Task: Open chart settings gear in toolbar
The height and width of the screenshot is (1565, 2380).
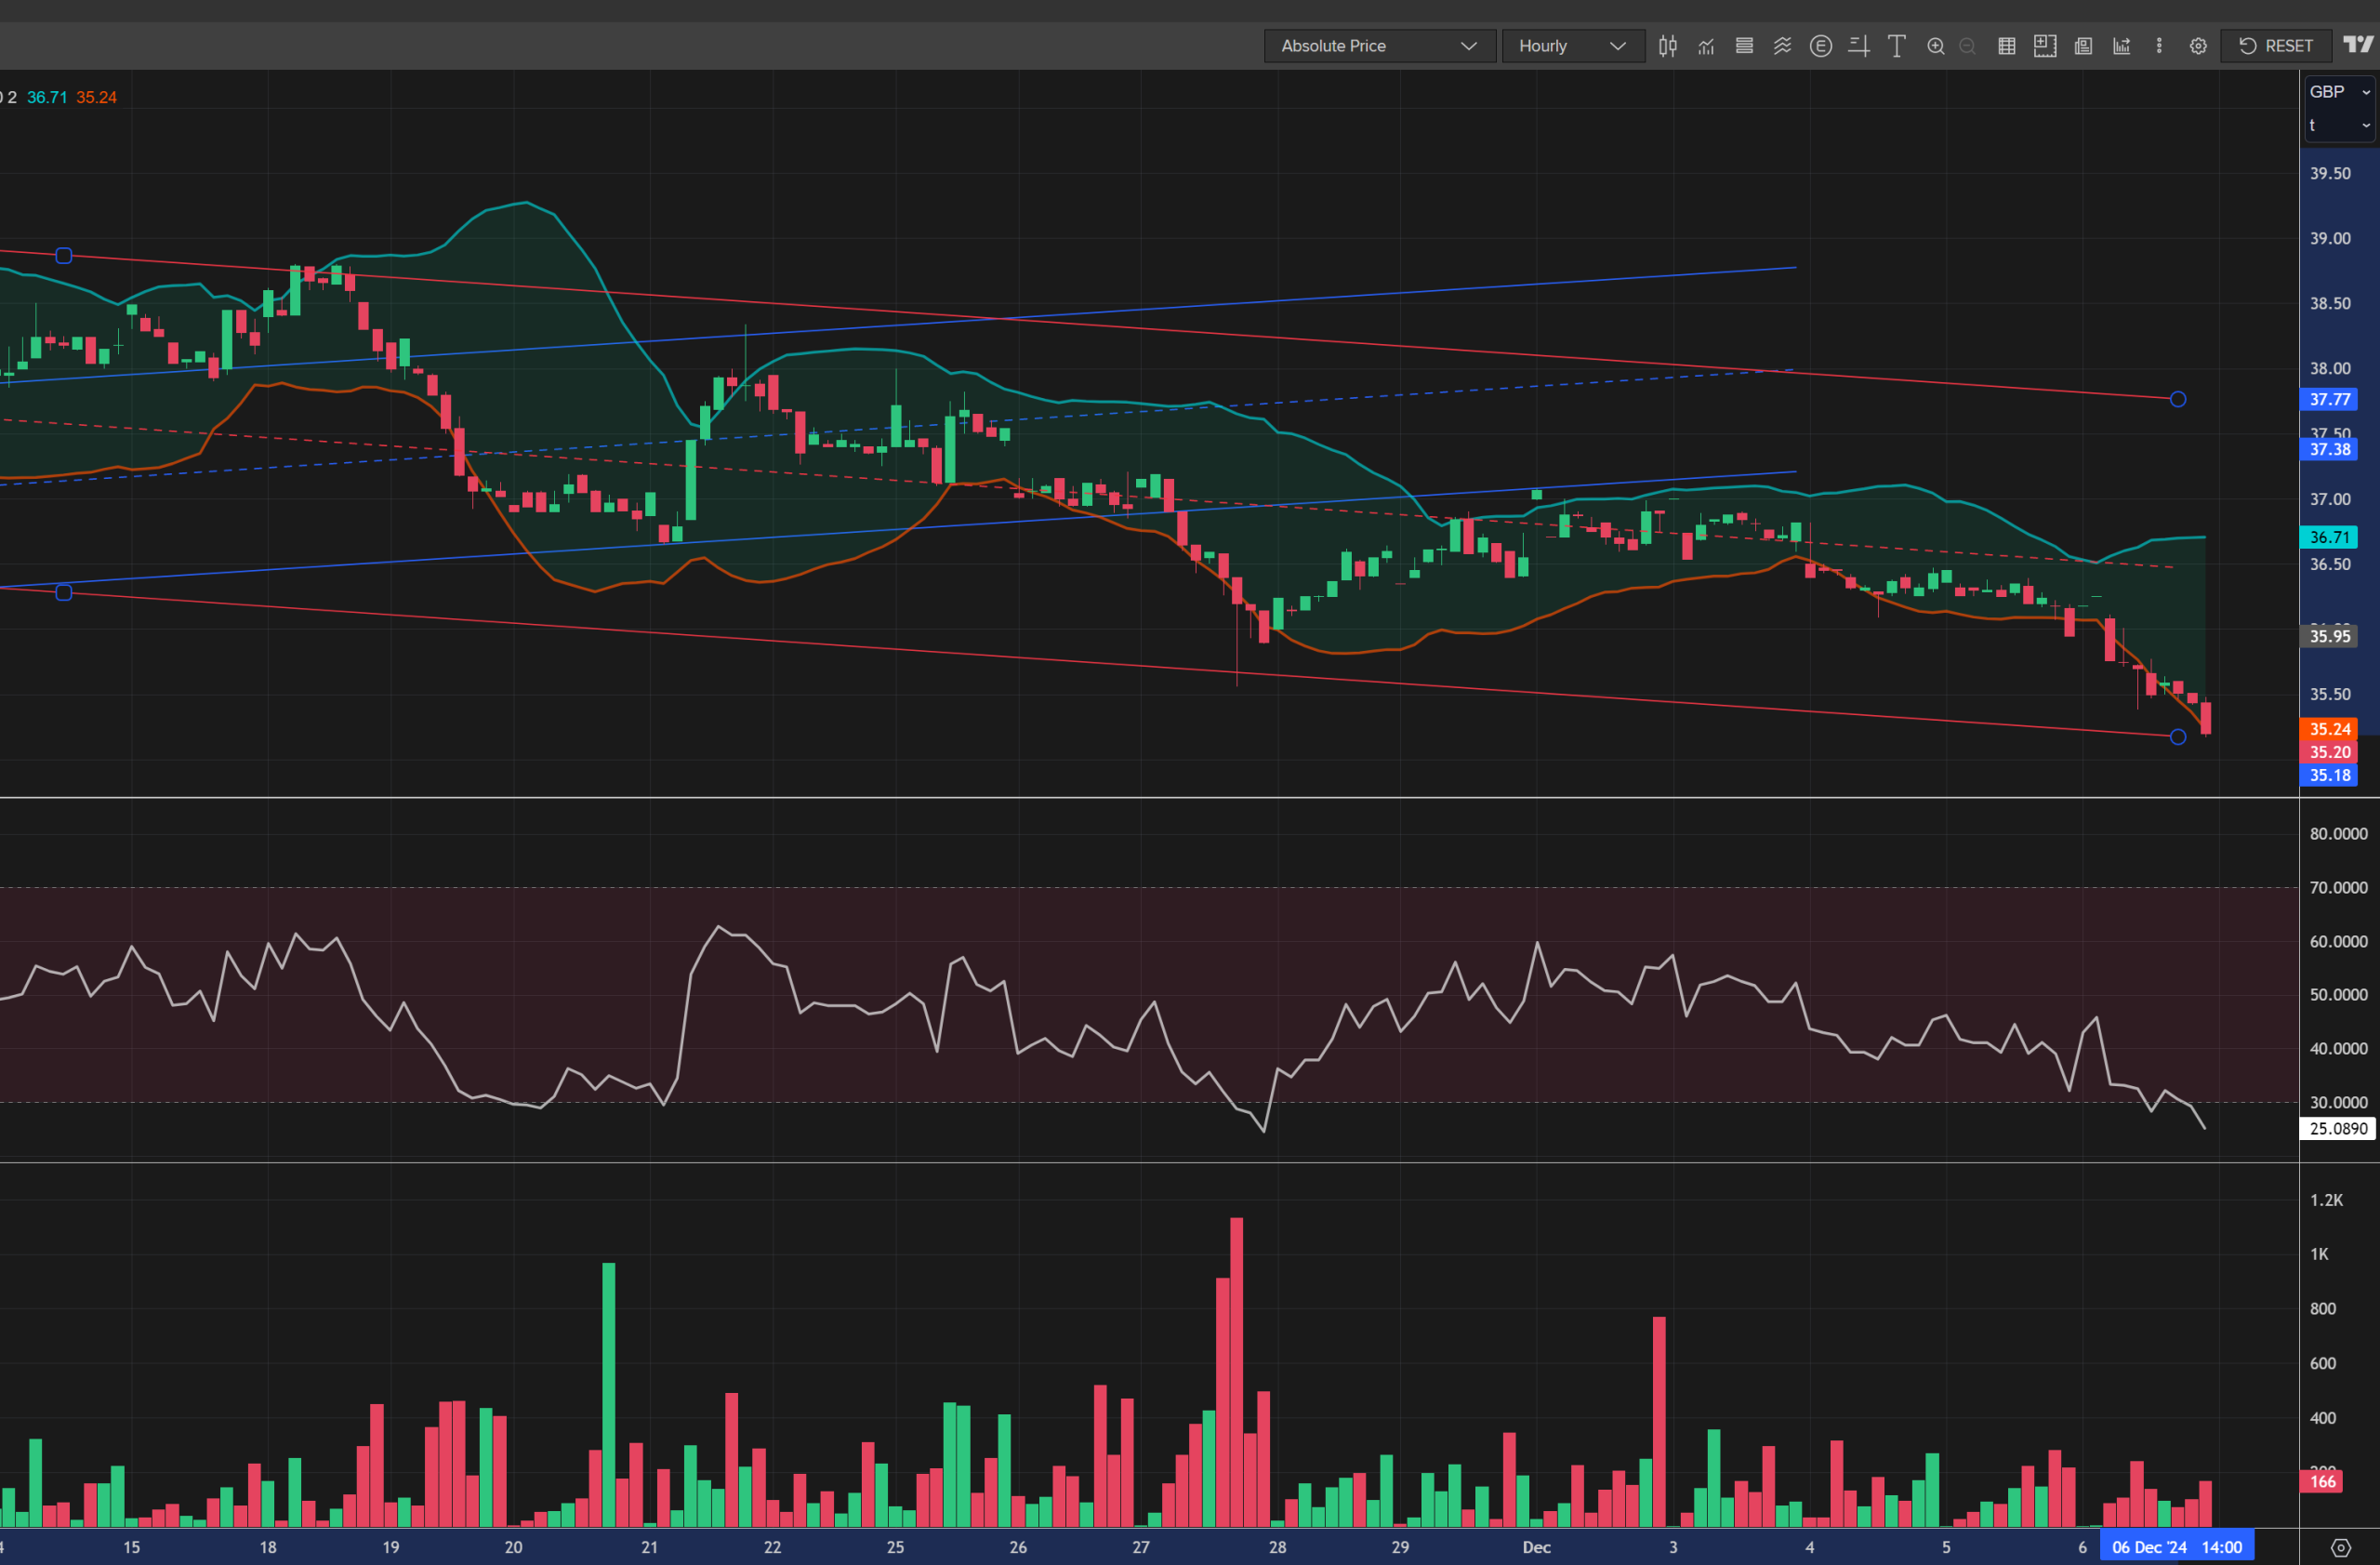Action: [x=2198, y=46]
